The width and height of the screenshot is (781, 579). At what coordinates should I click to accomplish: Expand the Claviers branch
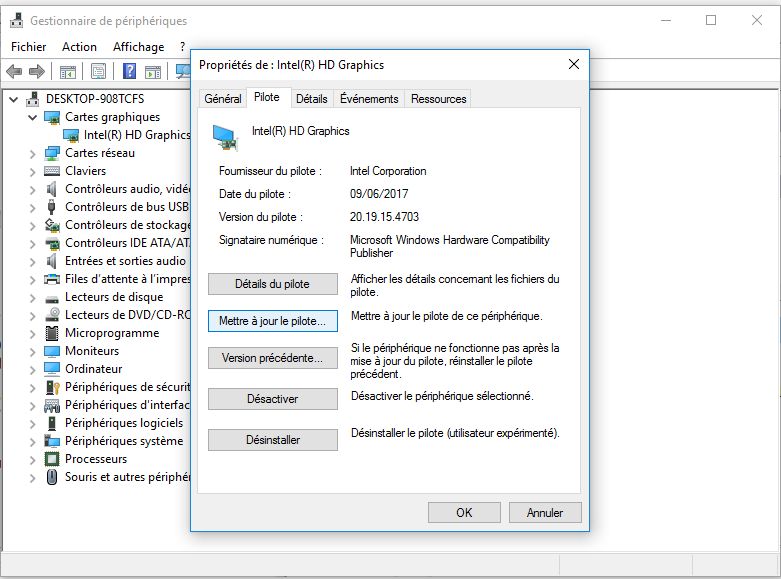pyautogui.click(x=33, y=172)
